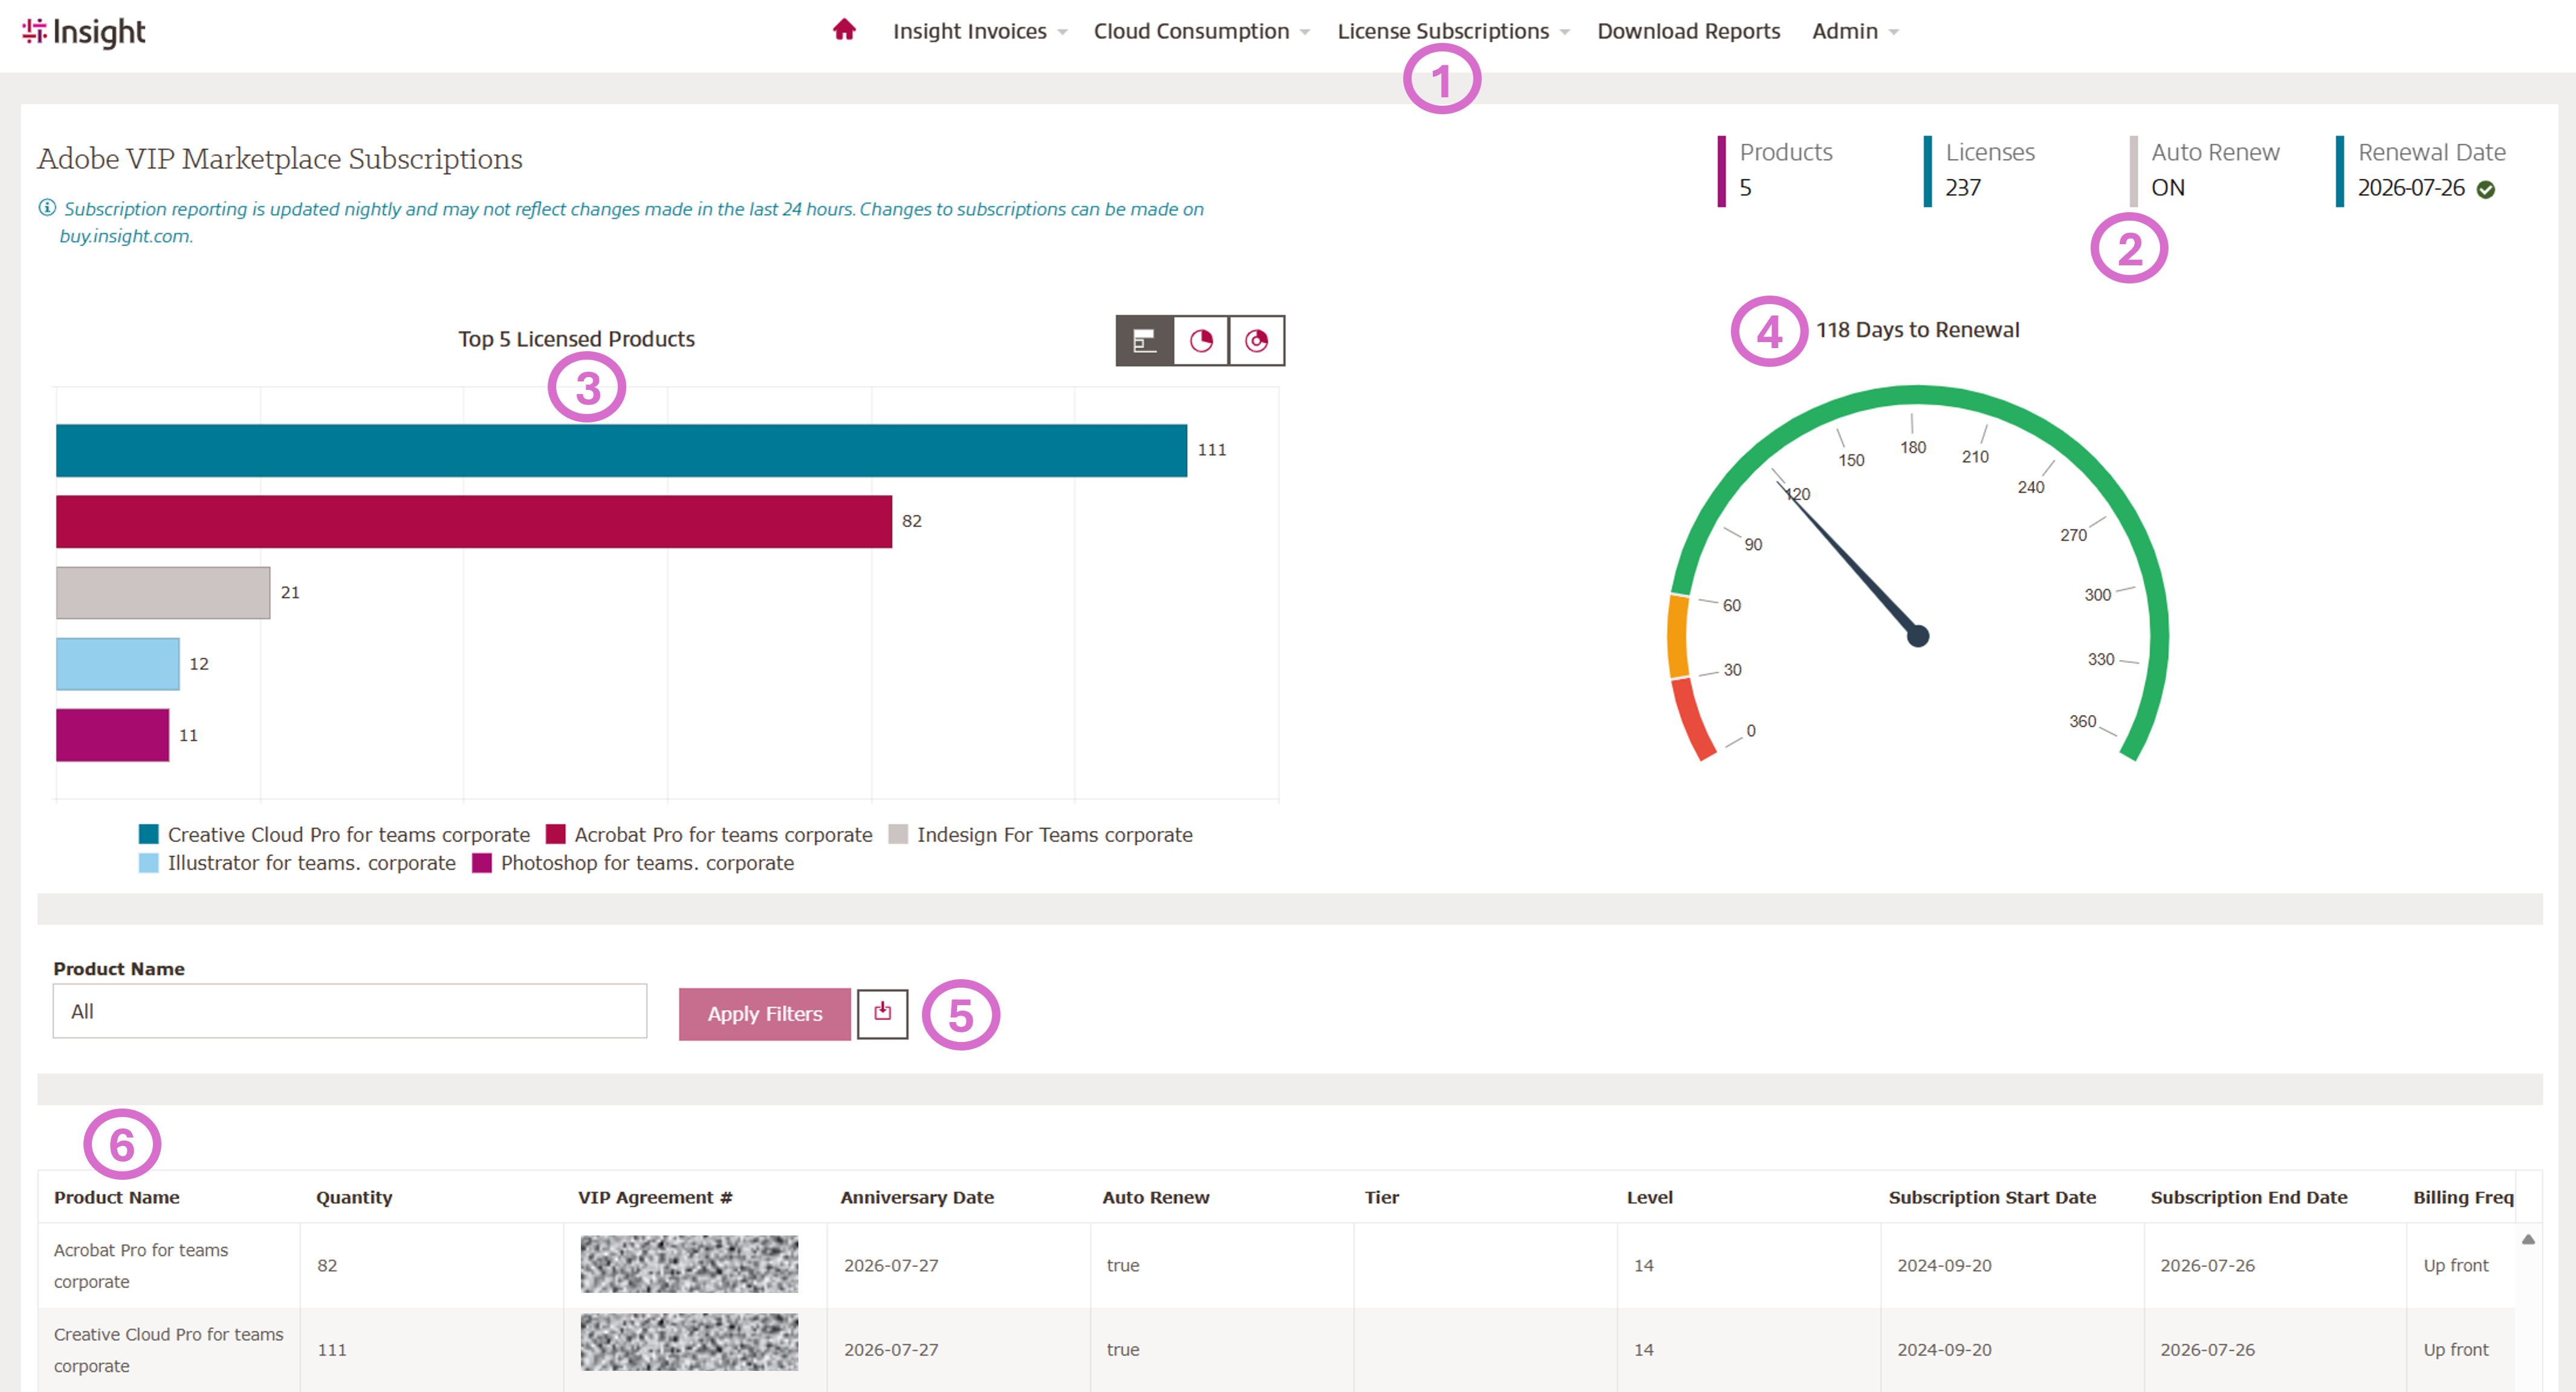The width and height of the screenshot is (2576, 1392).
Task: Open the License Subscriptions menu
Action: [x=1453, y=31]
